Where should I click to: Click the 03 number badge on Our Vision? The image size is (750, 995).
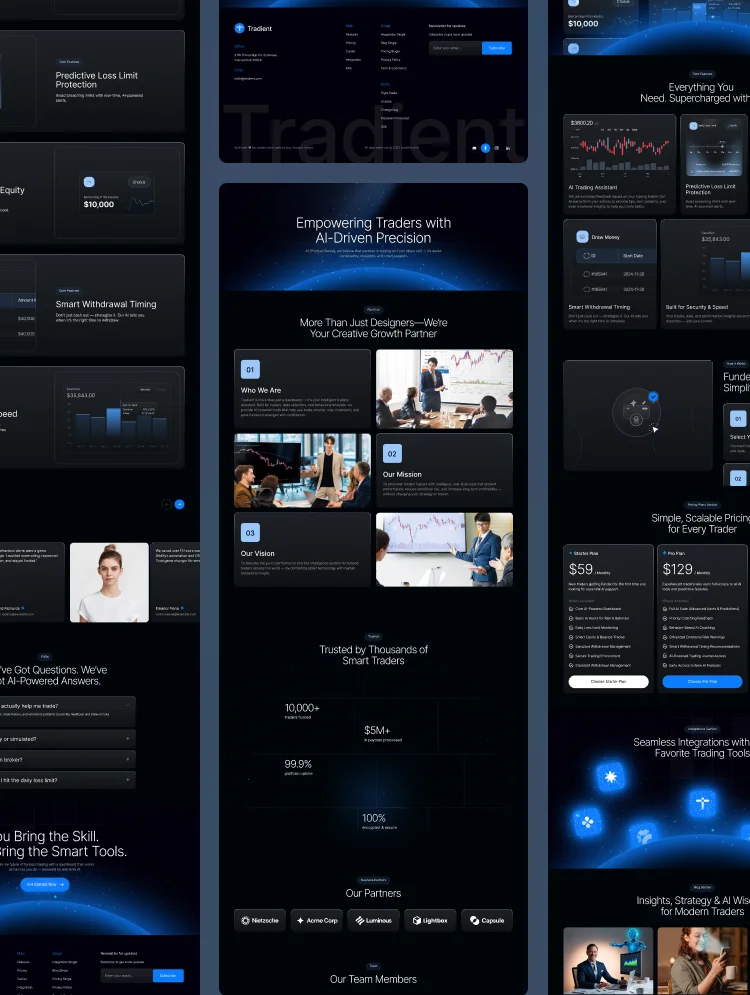(250, 533)
